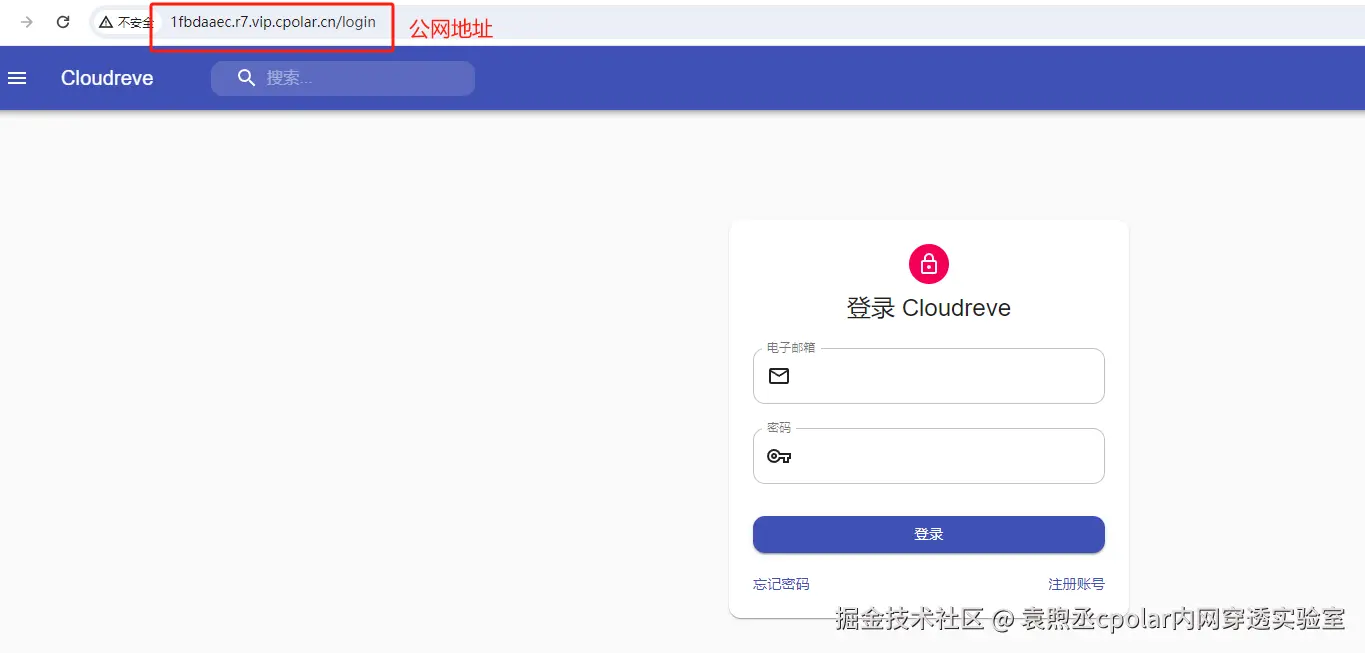Viewport: 1365px width, 653px height.
Task: Focus the 电子邮箱 email input field
Action: 929,376
